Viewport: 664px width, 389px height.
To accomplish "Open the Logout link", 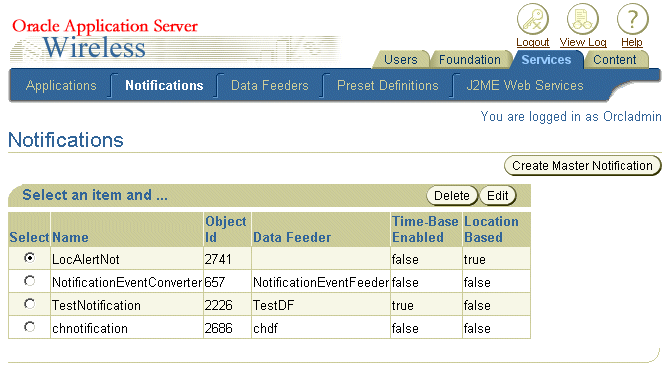I will [533, 42].
